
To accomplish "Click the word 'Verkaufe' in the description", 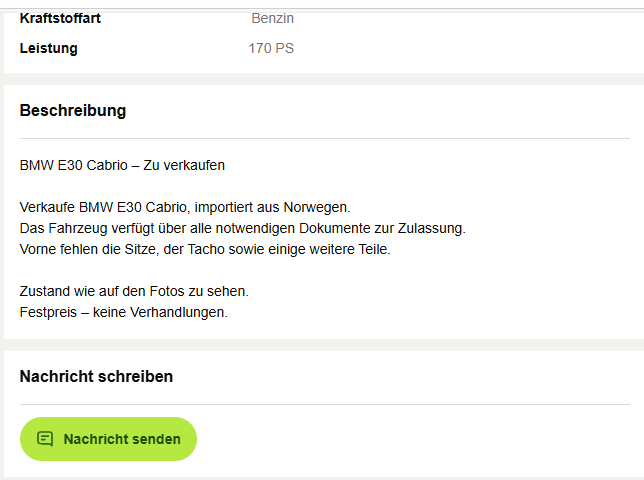I will pos(47,207).
